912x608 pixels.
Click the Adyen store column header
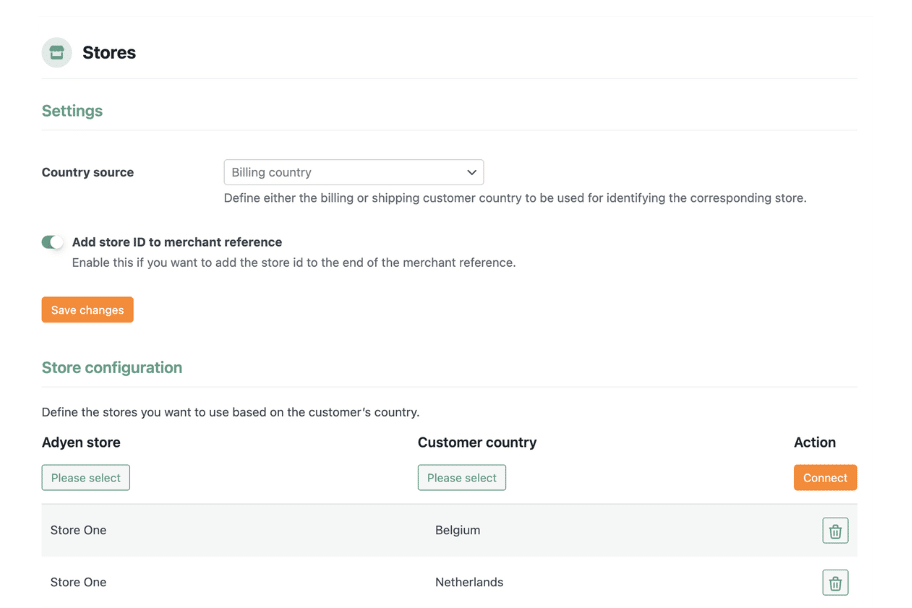click(x=81, y=442)
